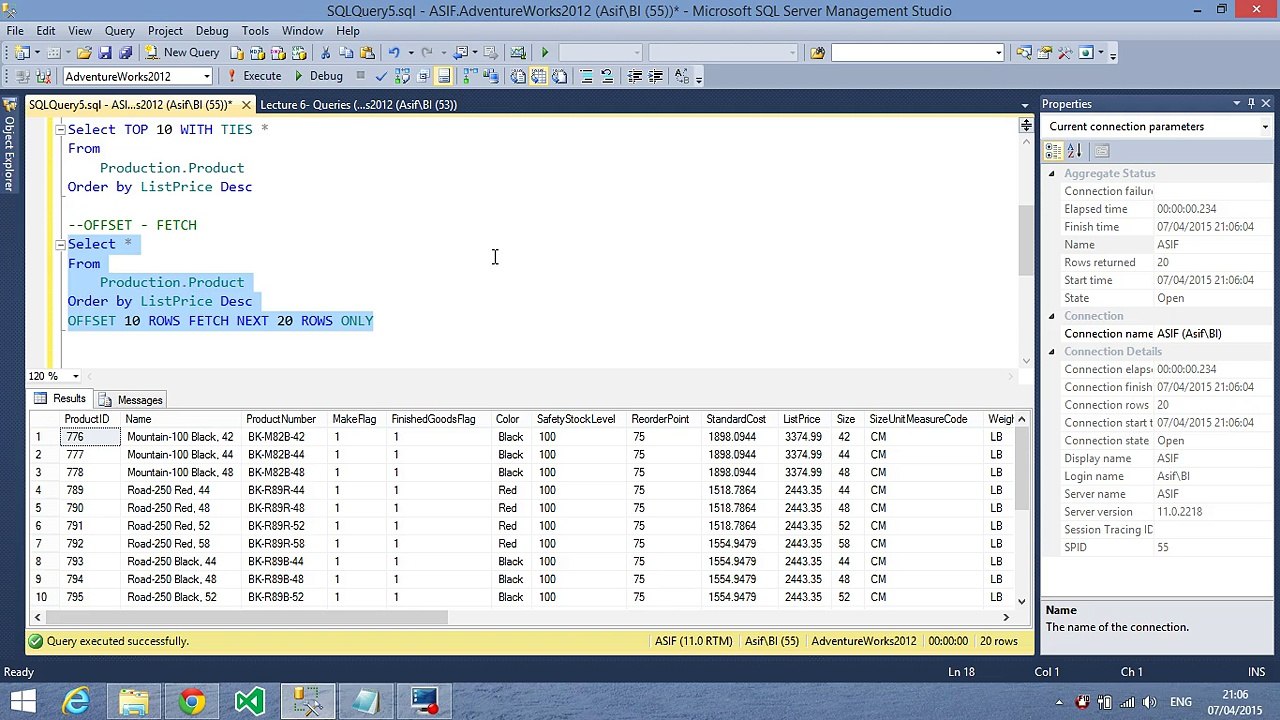Click the editor split-window handle icon
The width and height of the screenshot is (1280, 720).
pyautogui.click(x=1026, y=125)
